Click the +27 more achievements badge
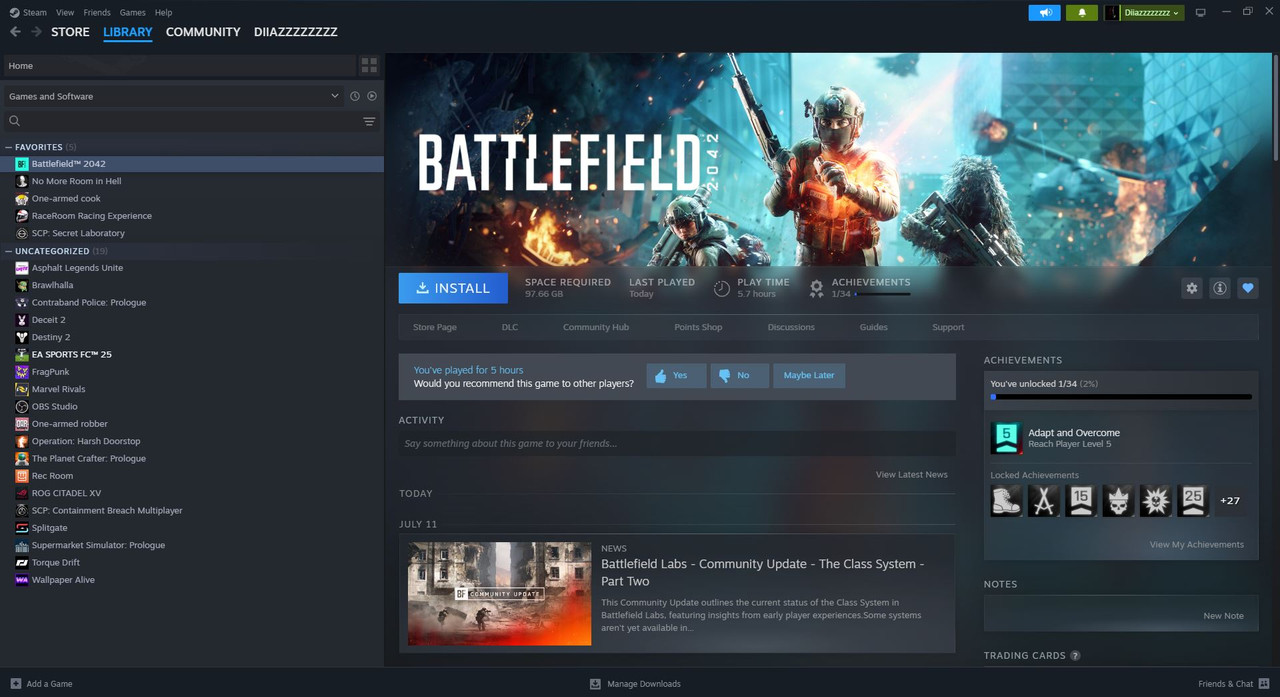The width and height of the screenshot is (1280, 697). 1230,501
